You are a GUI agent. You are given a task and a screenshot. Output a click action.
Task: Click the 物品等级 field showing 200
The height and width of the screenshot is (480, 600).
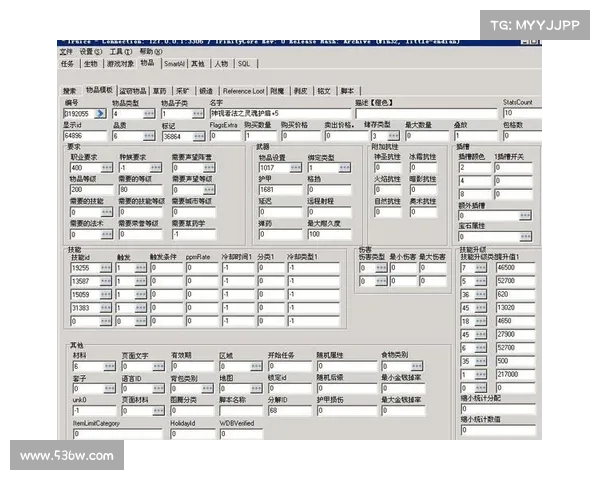point(90,189)
